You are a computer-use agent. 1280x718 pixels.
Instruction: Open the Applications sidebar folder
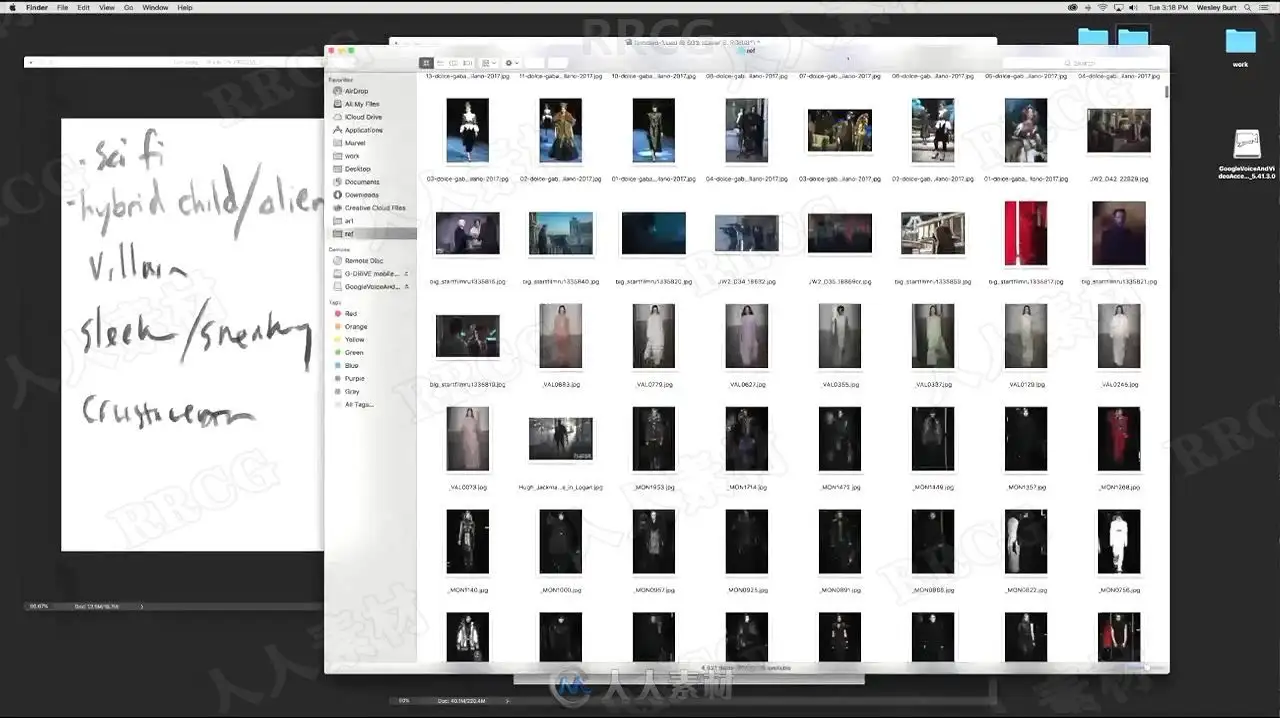363,130
